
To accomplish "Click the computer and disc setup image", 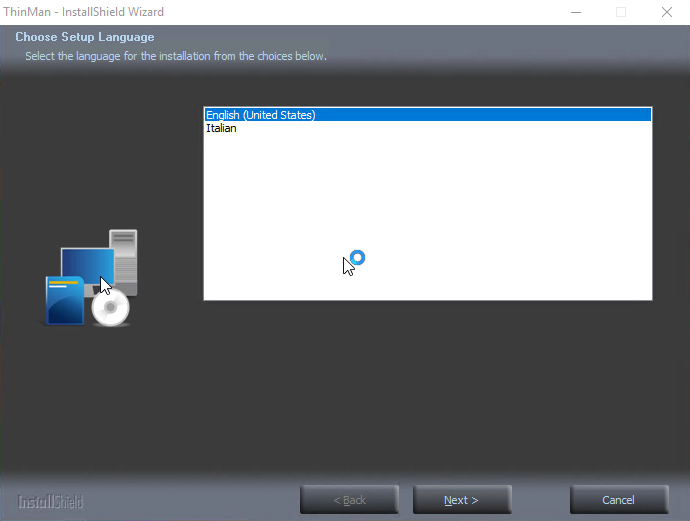I will pos(92,278).
